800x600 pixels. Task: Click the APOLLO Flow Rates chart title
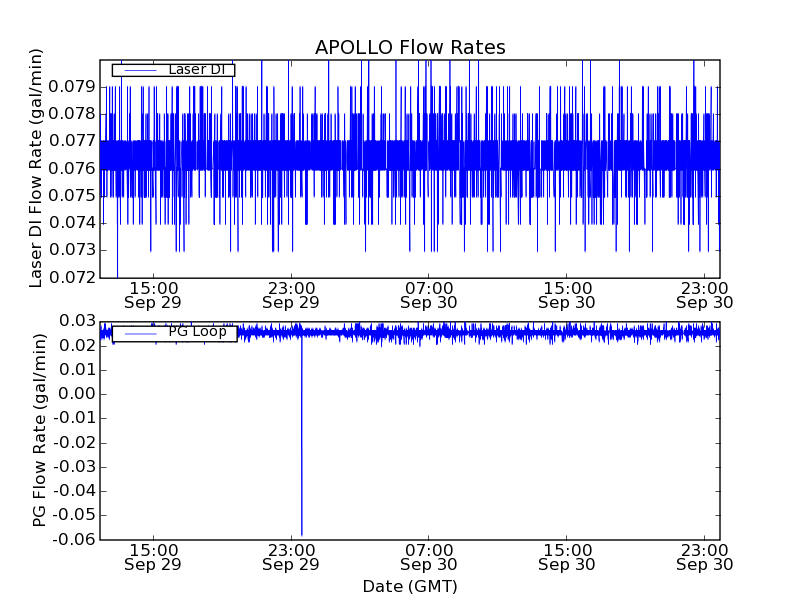tap(410, 48)
